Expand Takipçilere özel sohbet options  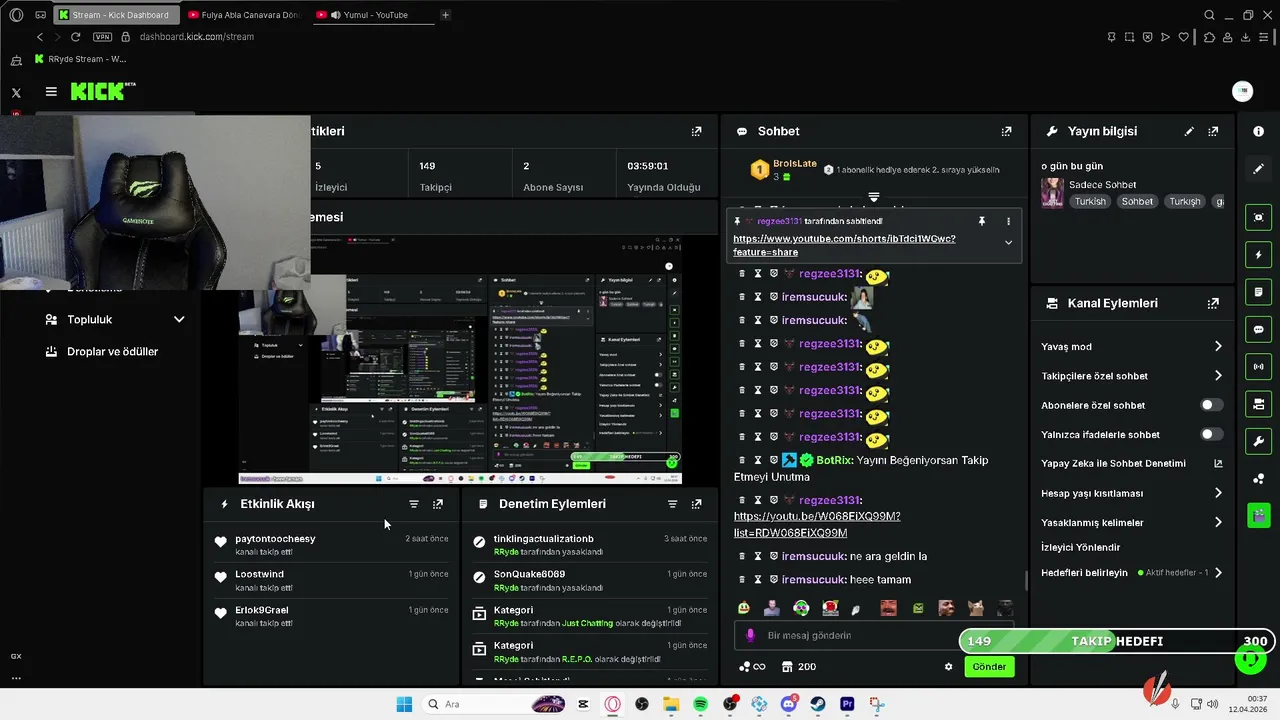click(1218, 376)
